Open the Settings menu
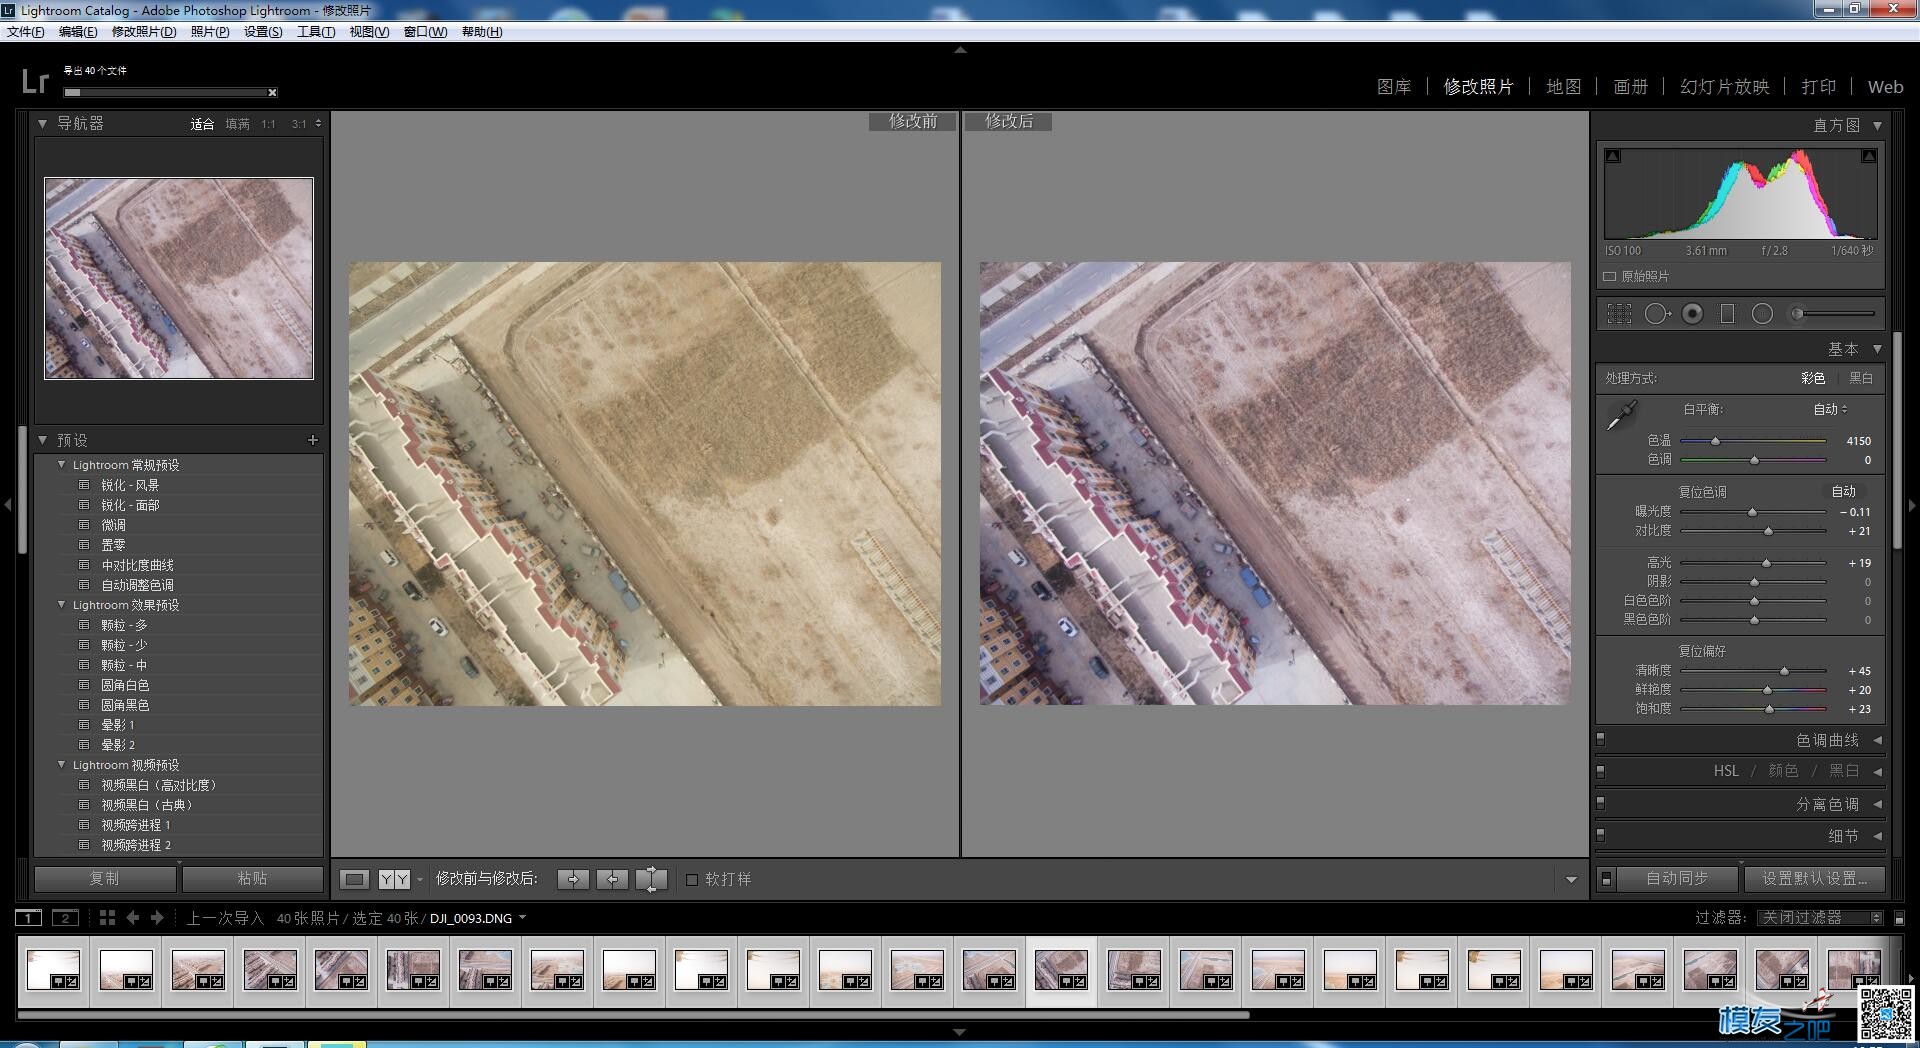1920x1048 pixels. point(263,32)
